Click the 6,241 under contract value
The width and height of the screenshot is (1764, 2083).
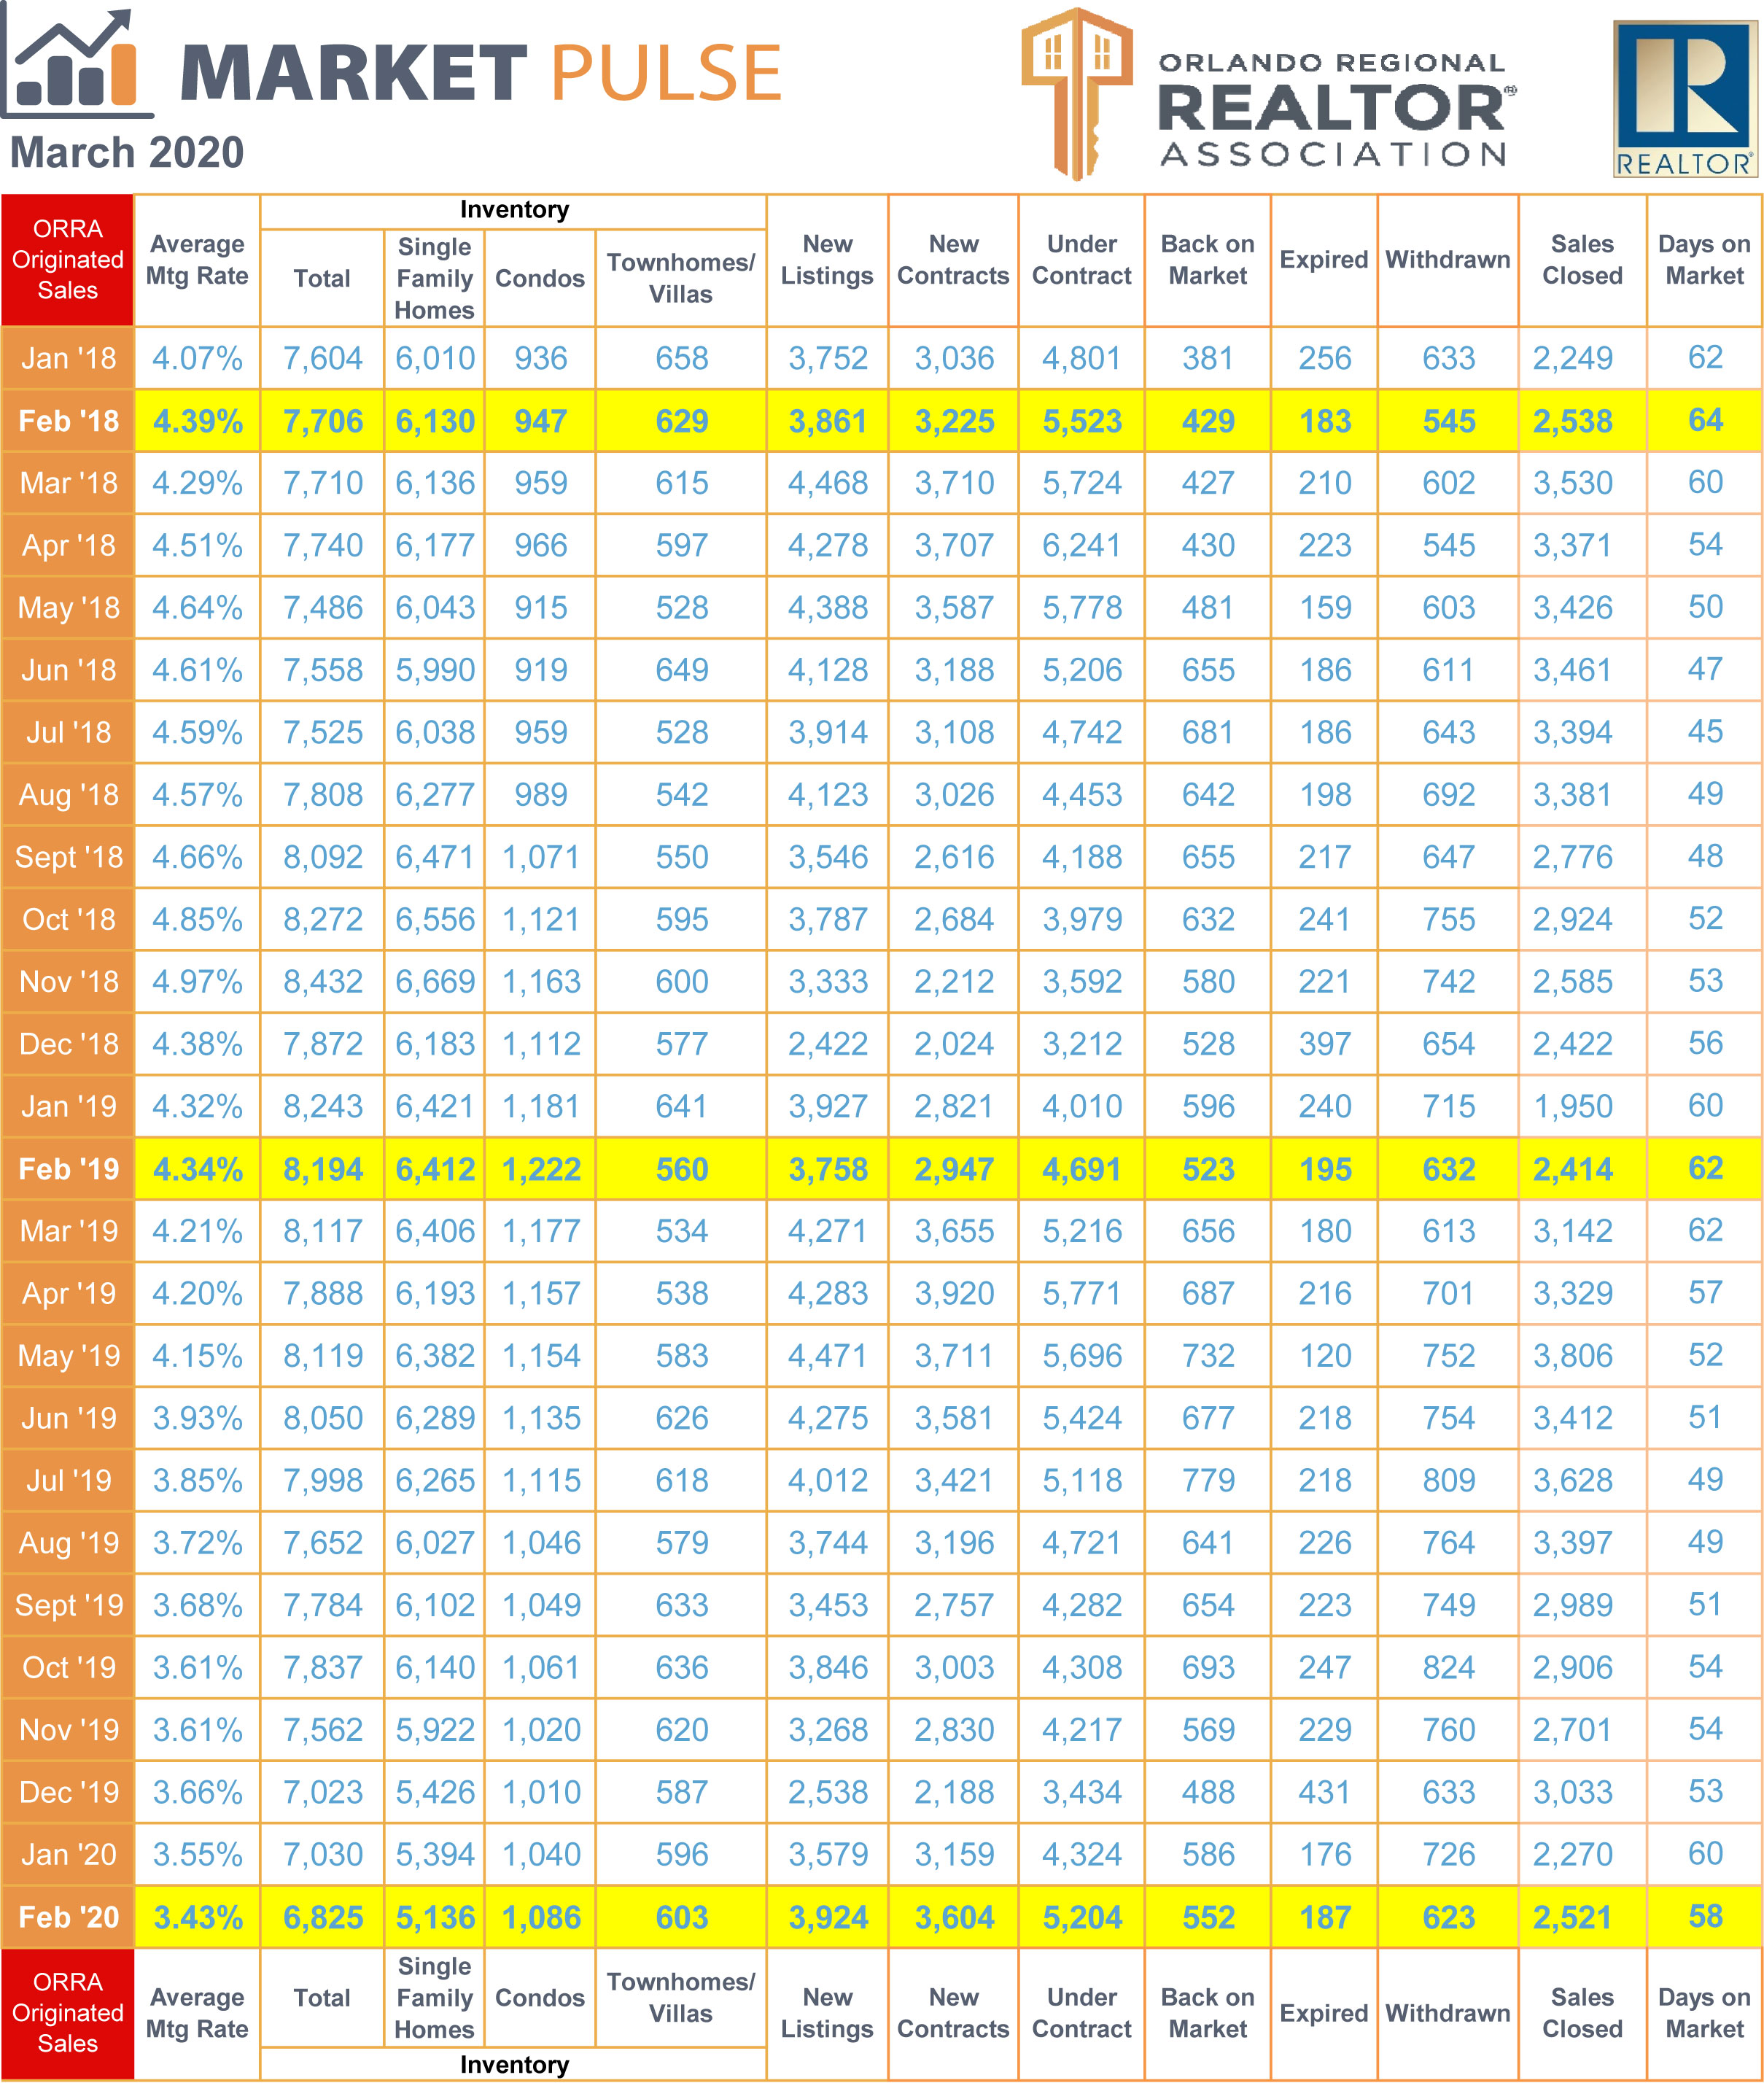[1082, 545]
